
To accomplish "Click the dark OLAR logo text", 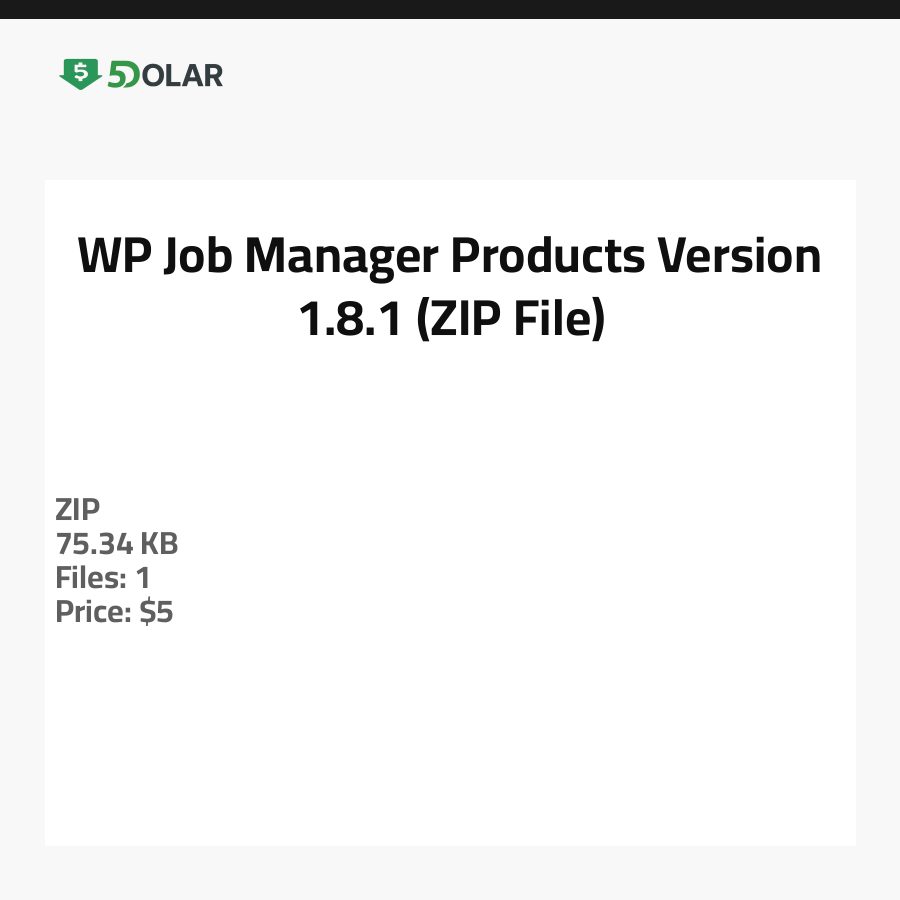I will 182,75.
